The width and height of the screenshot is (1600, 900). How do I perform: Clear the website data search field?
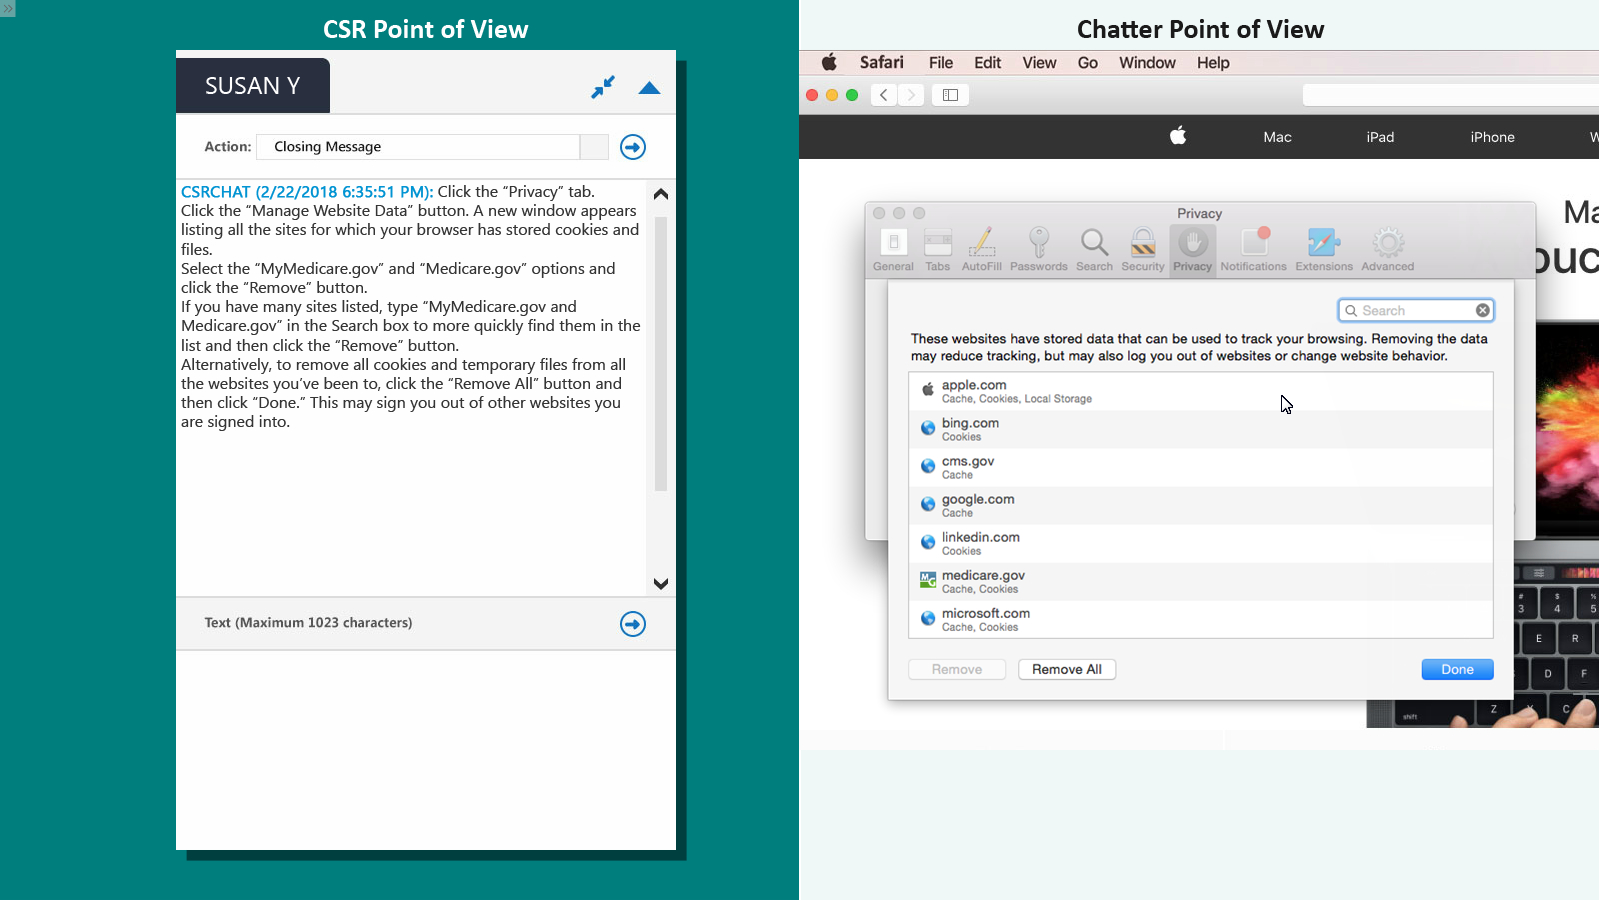click(x=1482, y=310)
